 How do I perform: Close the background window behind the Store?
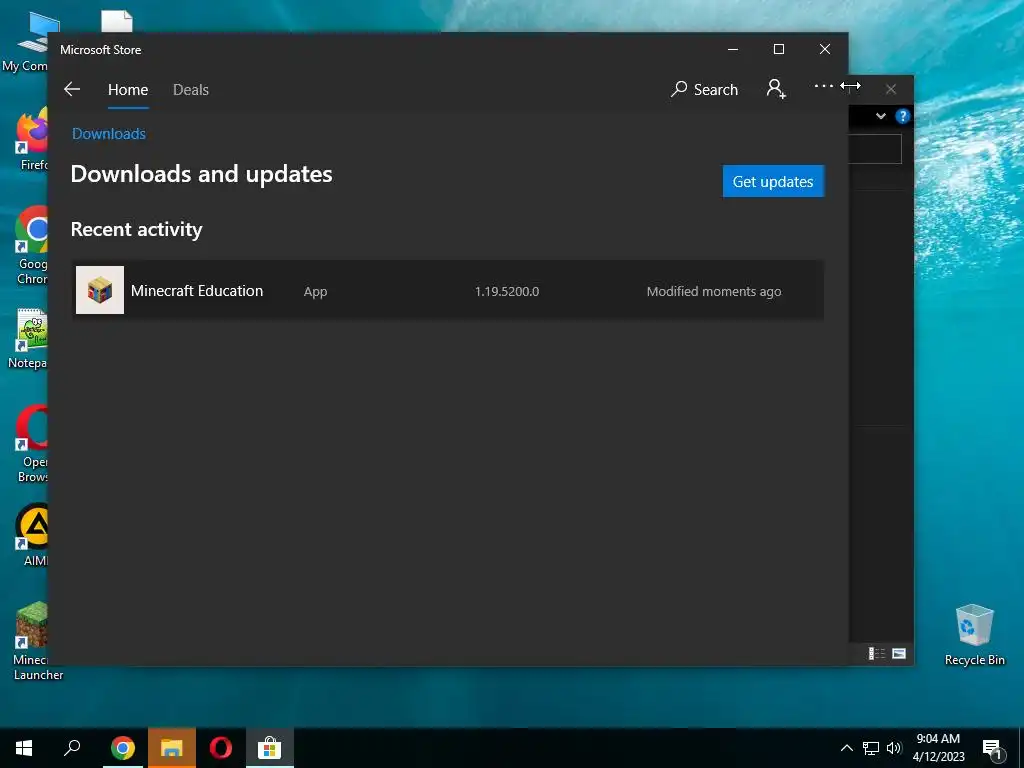point(891,89)
